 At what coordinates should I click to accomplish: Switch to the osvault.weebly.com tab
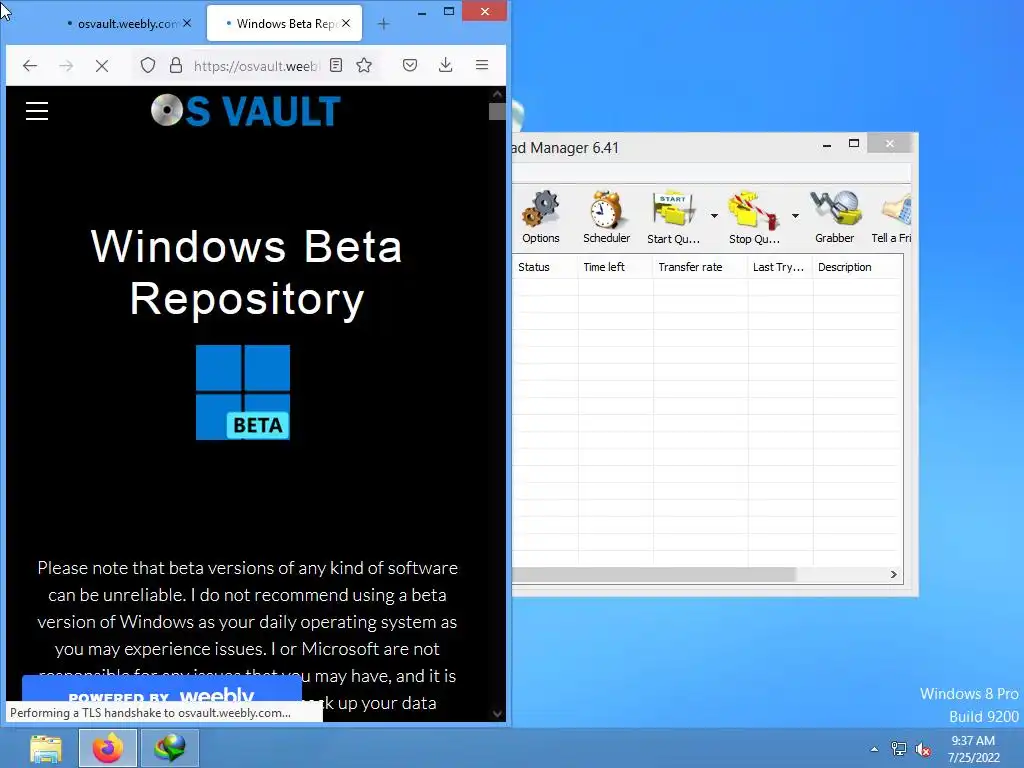(126, 24)
